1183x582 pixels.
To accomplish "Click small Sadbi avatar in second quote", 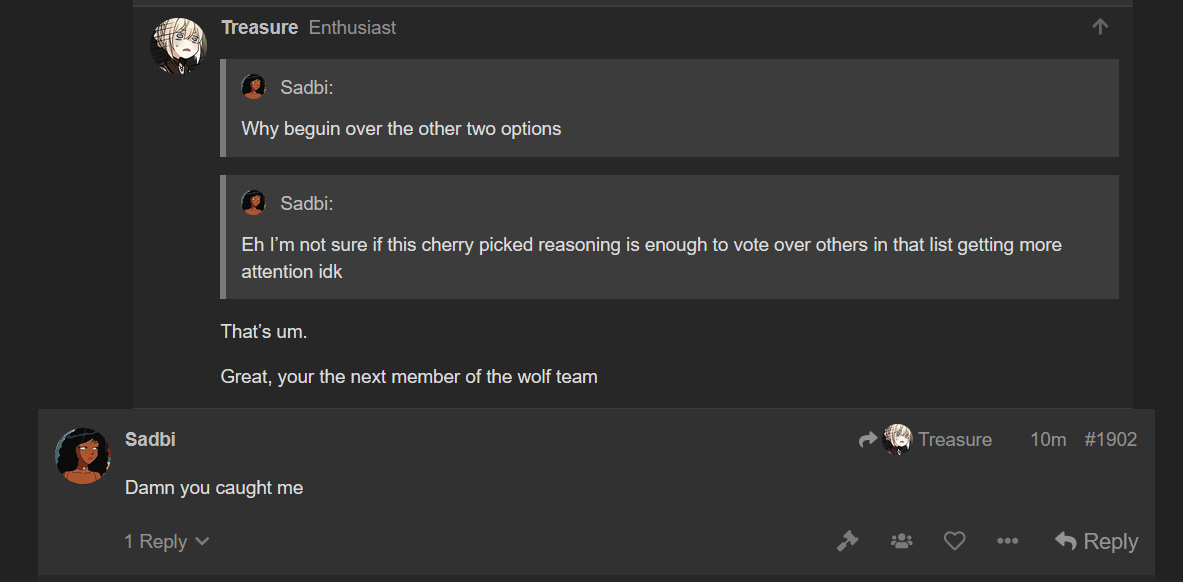I will pyautogui.click(x=254, y=202).
